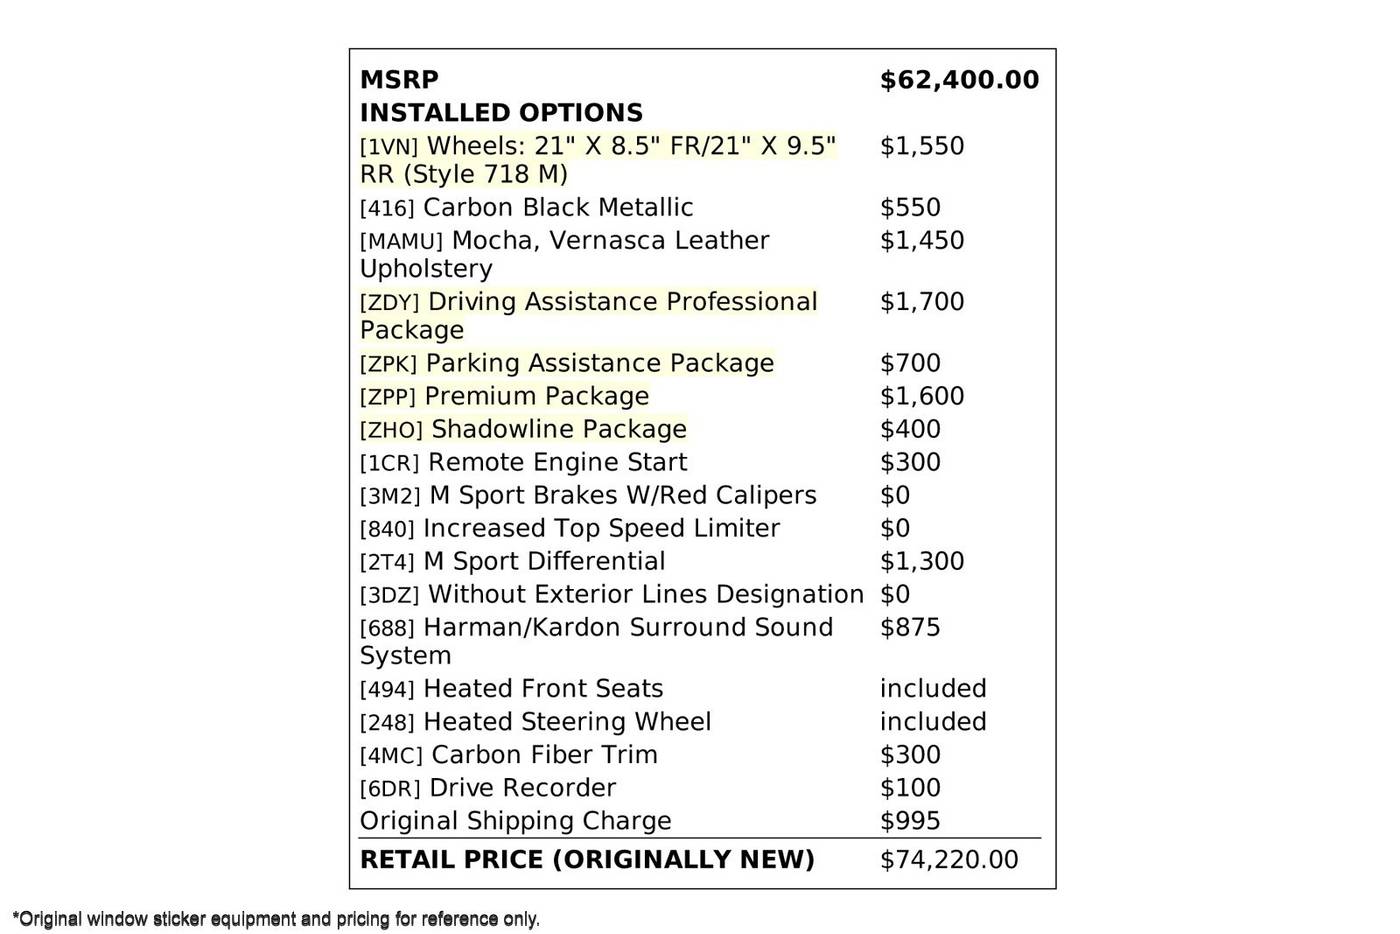The image size is (1400, 934).
Task: Select M Sport Brakes W/Red Calipers
Action: point(588,495)
